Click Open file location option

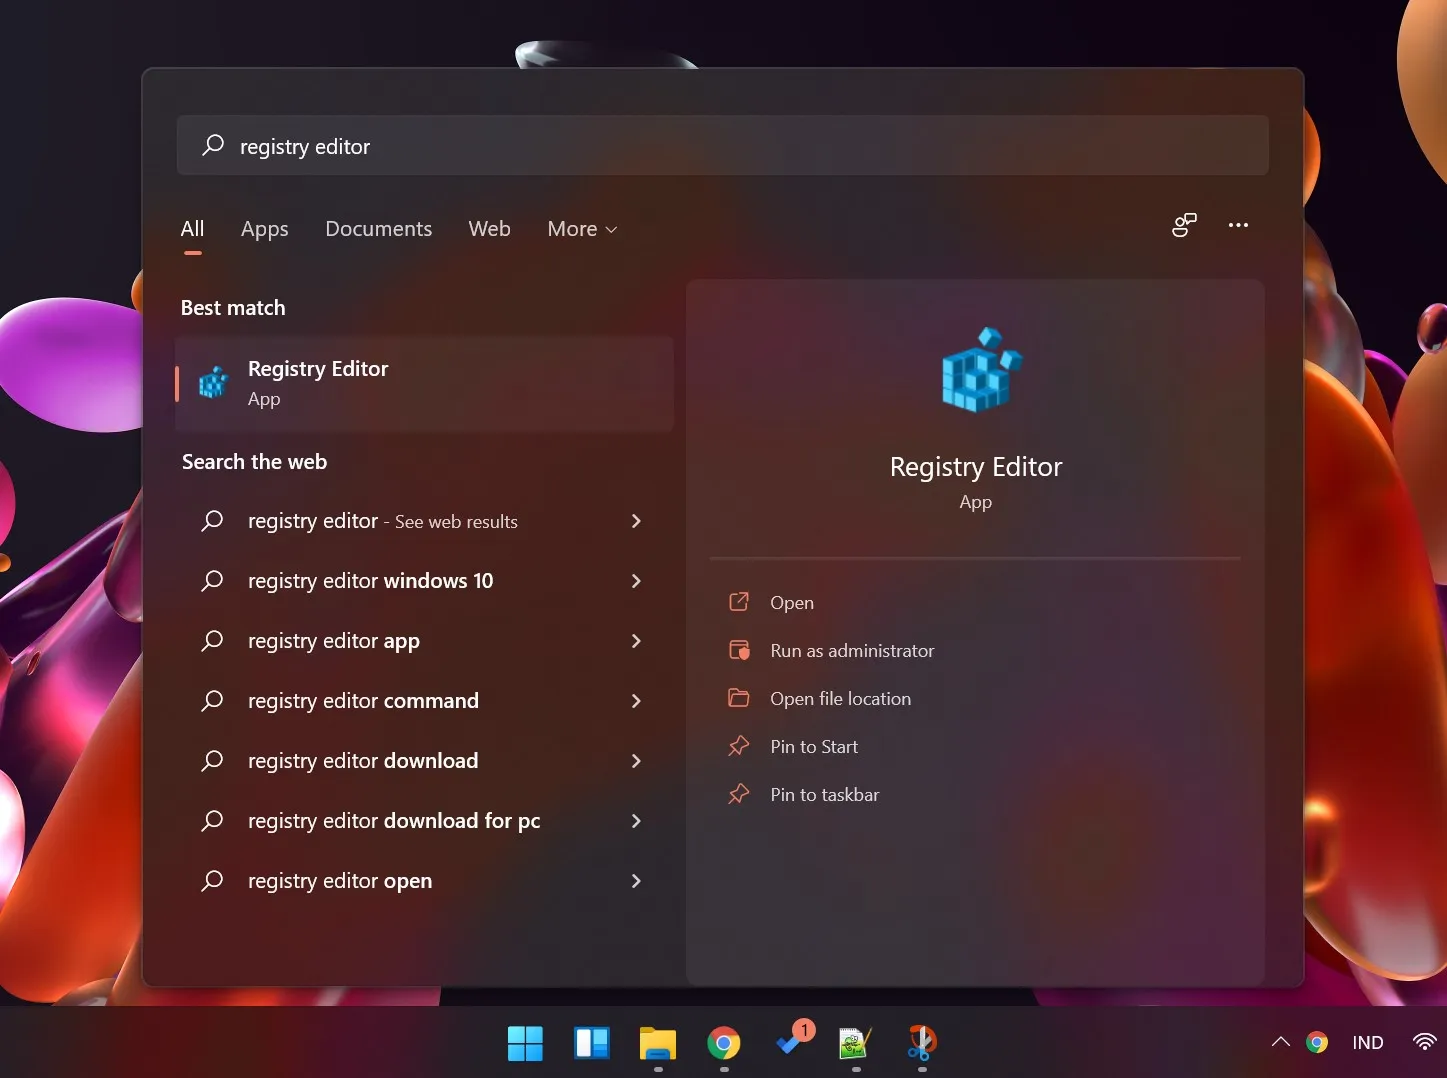pos(840,698)
